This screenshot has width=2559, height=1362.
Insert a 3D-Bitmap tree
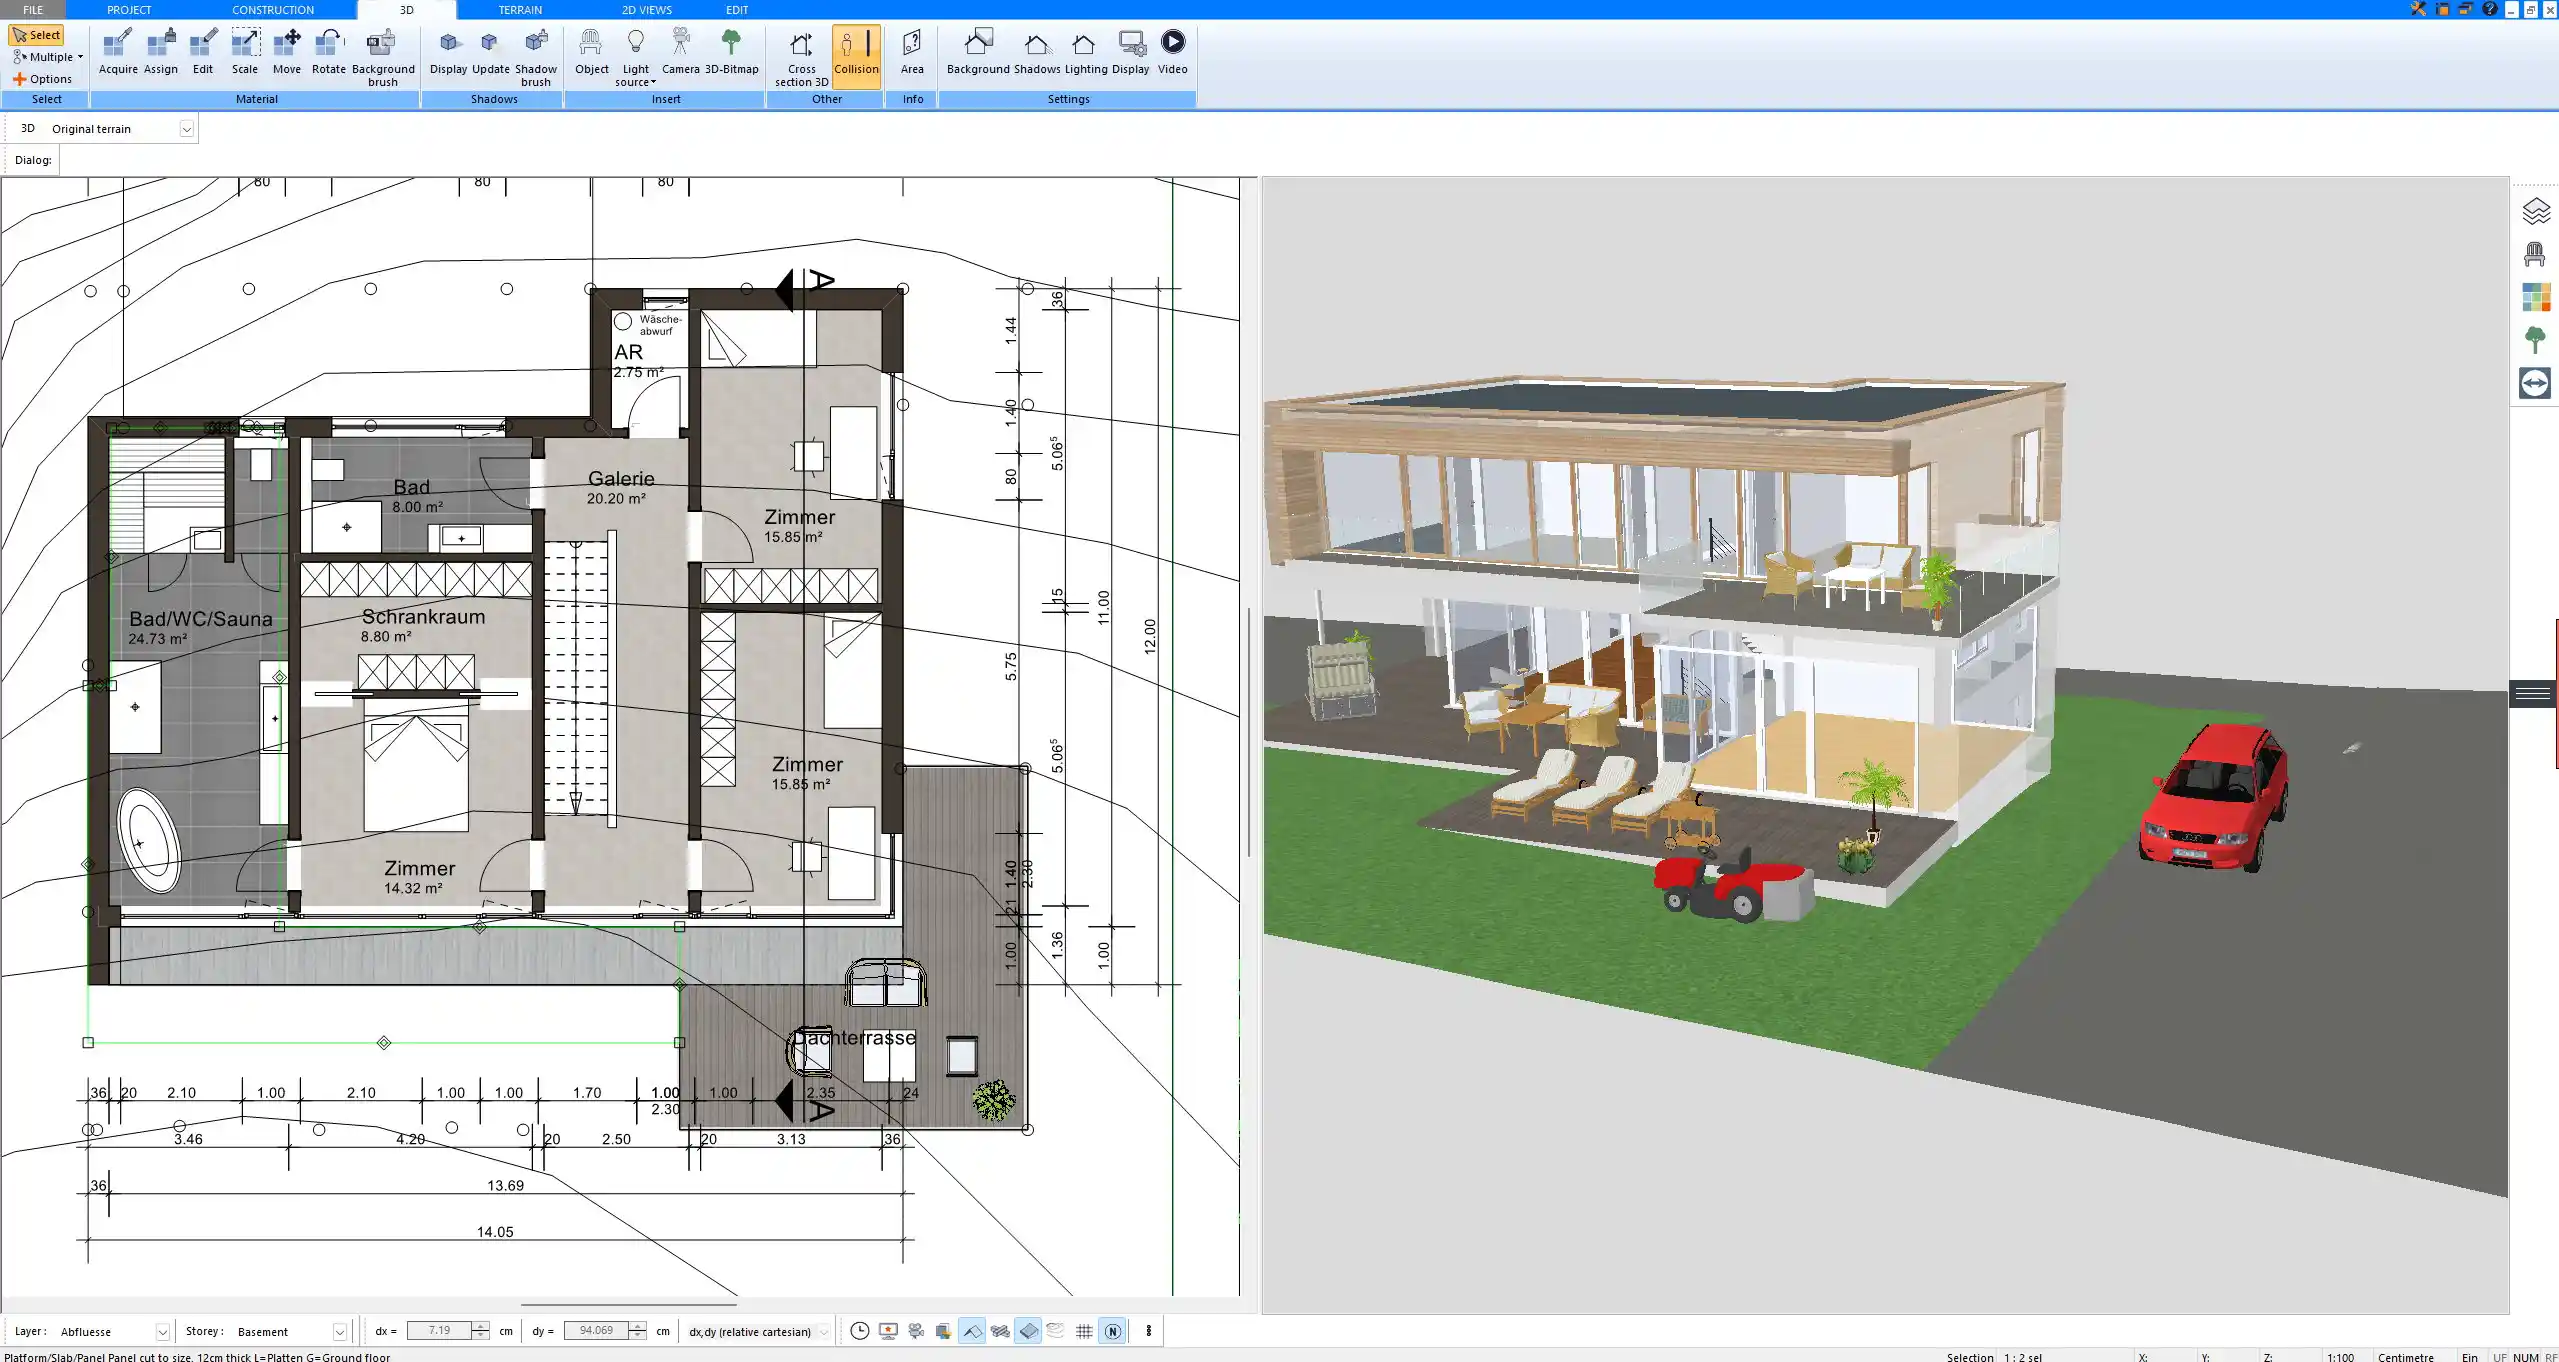pos(732,52)
